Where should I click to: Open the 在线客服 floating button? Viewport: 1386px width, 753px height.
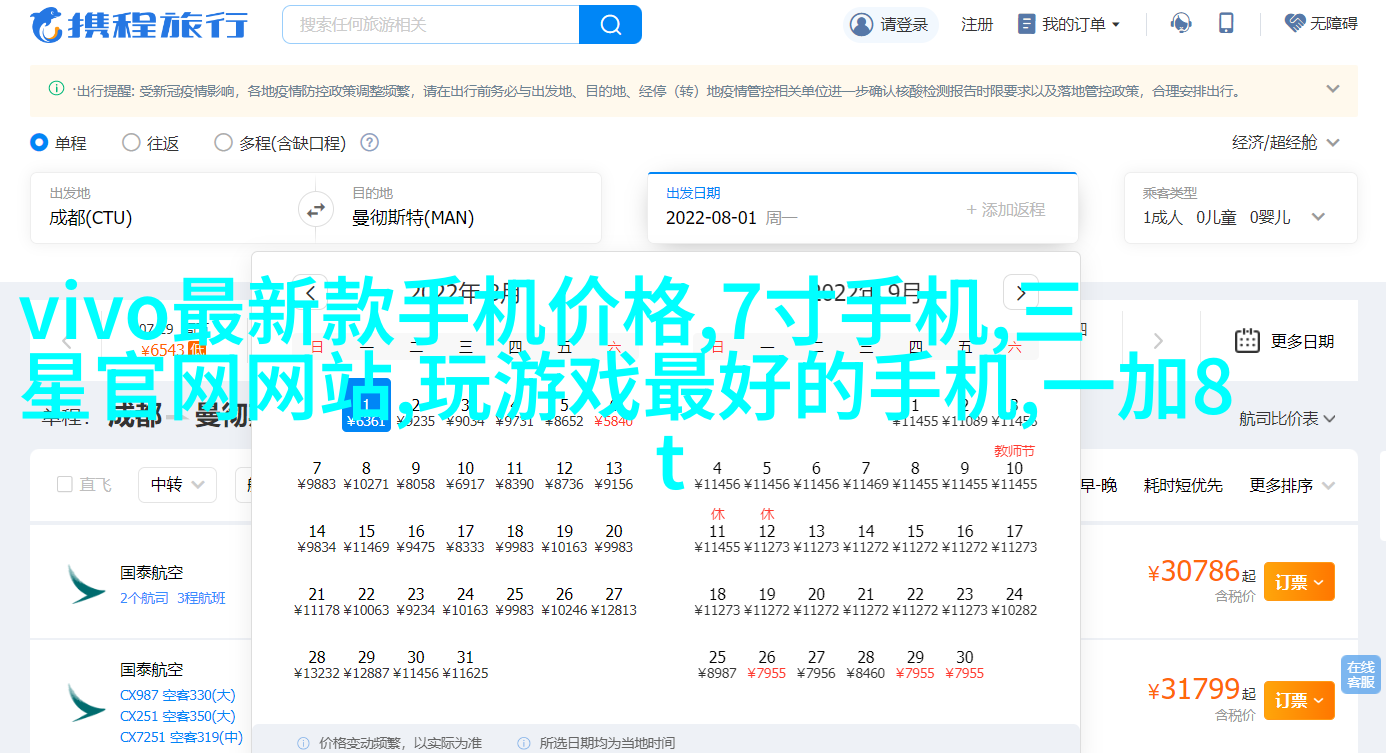click(x=1361, y=675)
